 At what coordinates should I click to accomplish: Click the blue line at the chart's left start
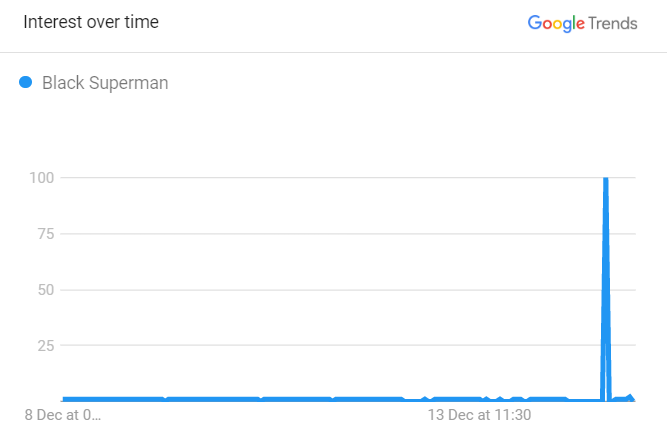[65, 399]
